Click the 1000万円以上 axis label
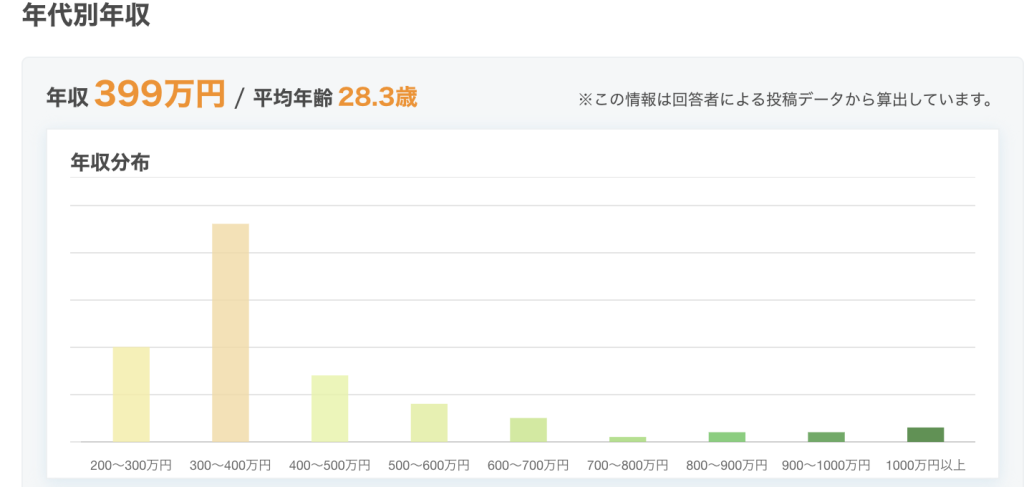 point(925,465)
